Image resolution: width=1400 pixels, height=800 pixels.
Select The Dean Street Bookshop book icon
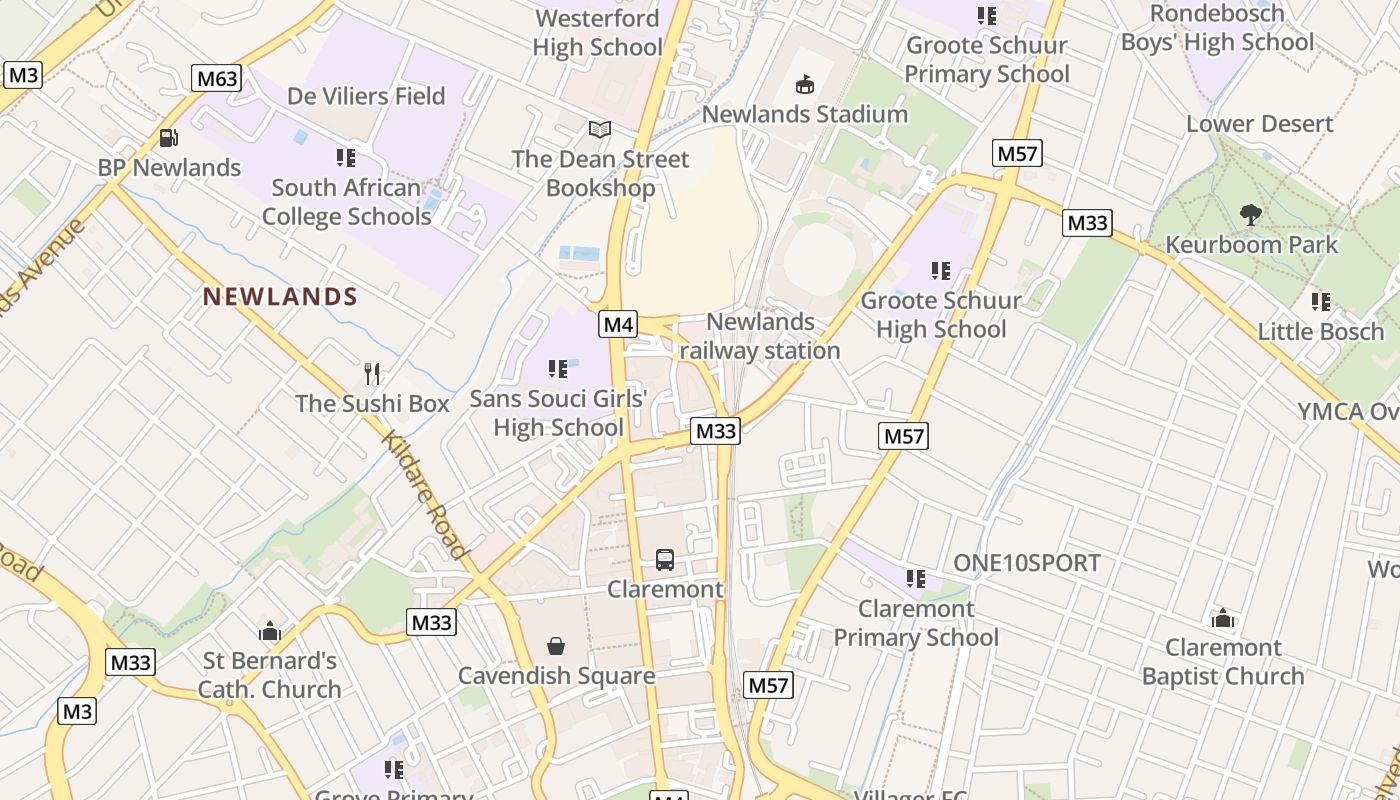tap(600, 130)
